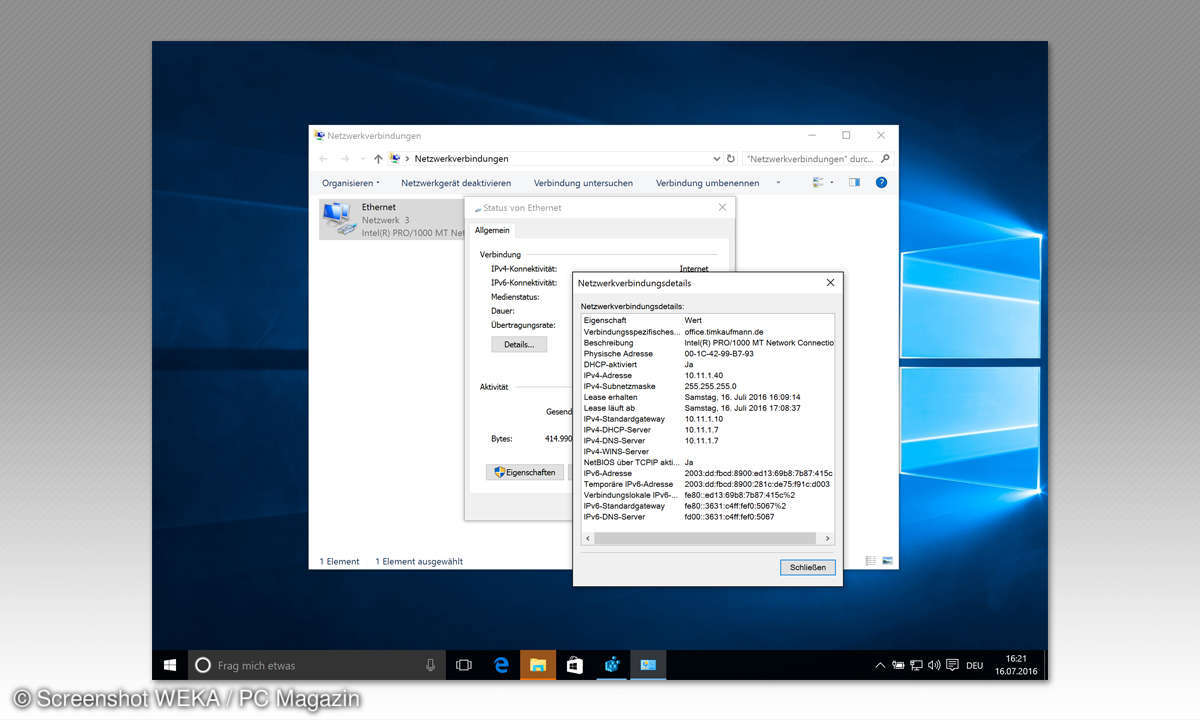Switch to details view icon in status bar

coord(870,561)
